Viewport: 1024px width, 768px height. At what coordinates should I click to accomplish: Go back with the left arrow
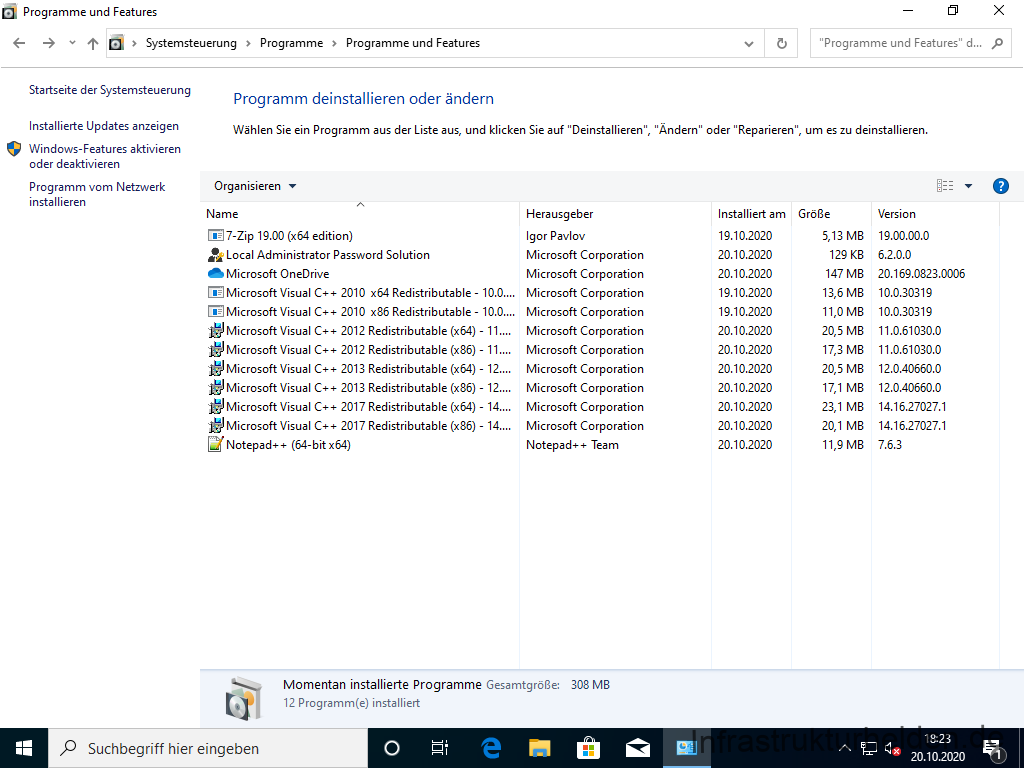pos(19,43)
